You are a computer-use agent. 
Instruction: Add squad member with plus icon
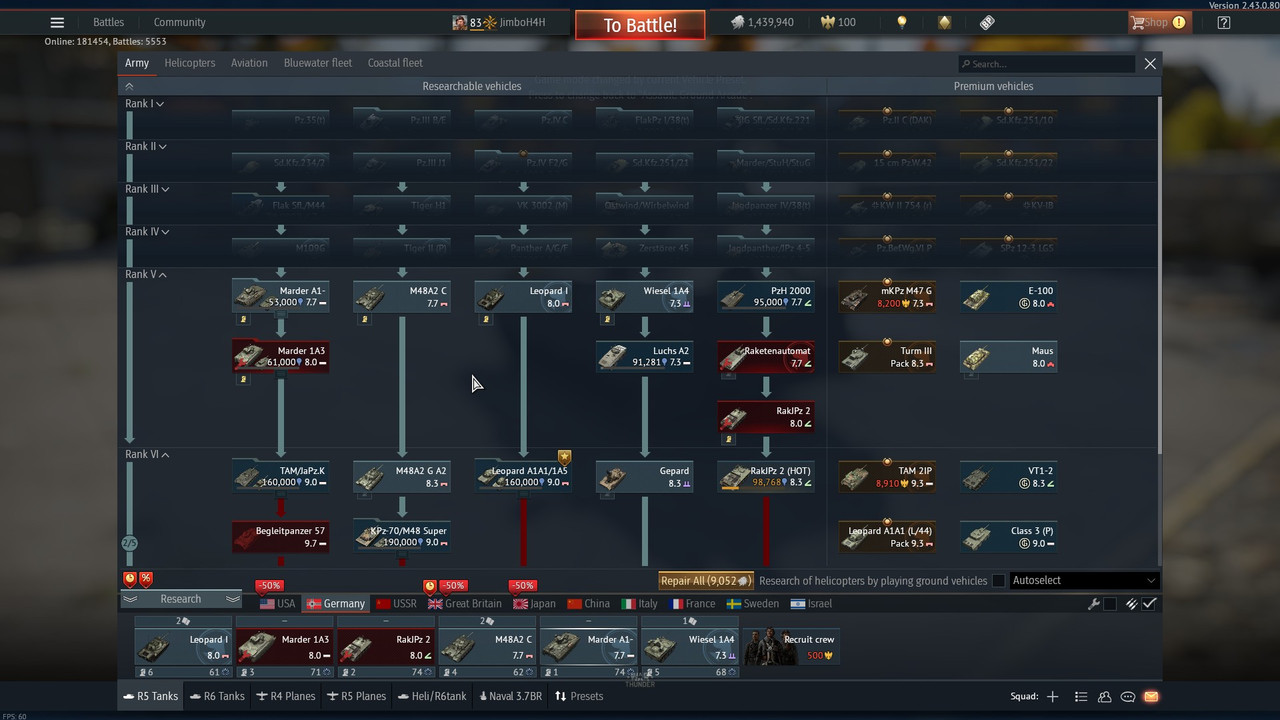point(1052,696)
